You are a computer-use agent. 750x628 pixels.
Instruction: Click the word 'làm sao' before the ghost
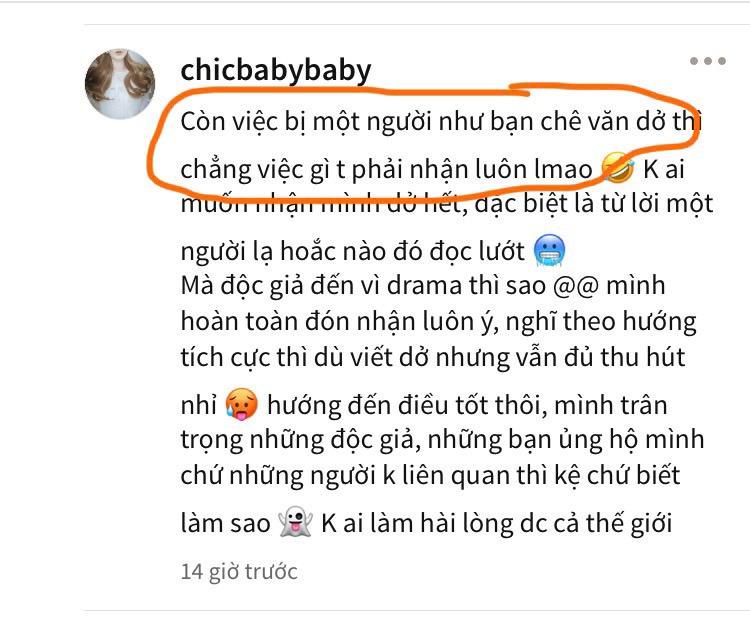click(225, 523)
